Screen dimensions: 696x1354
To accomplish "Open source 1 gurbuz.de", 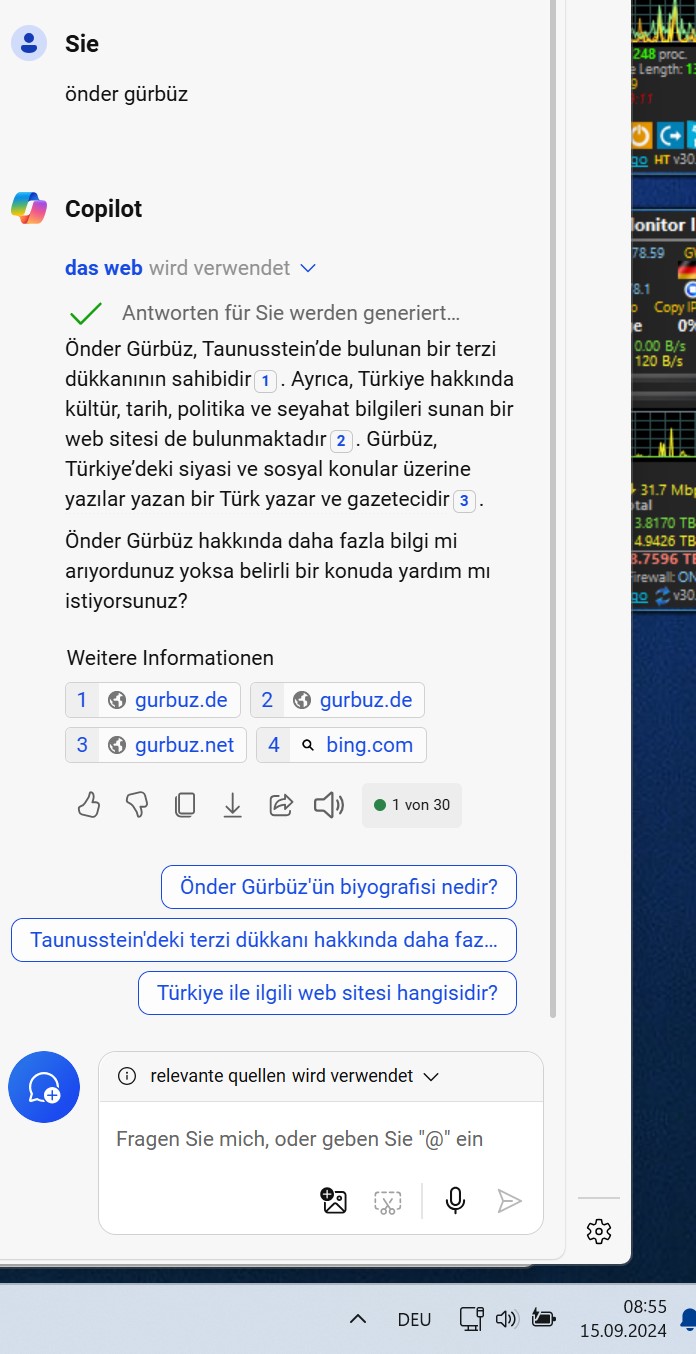I will tap(153, 700).
